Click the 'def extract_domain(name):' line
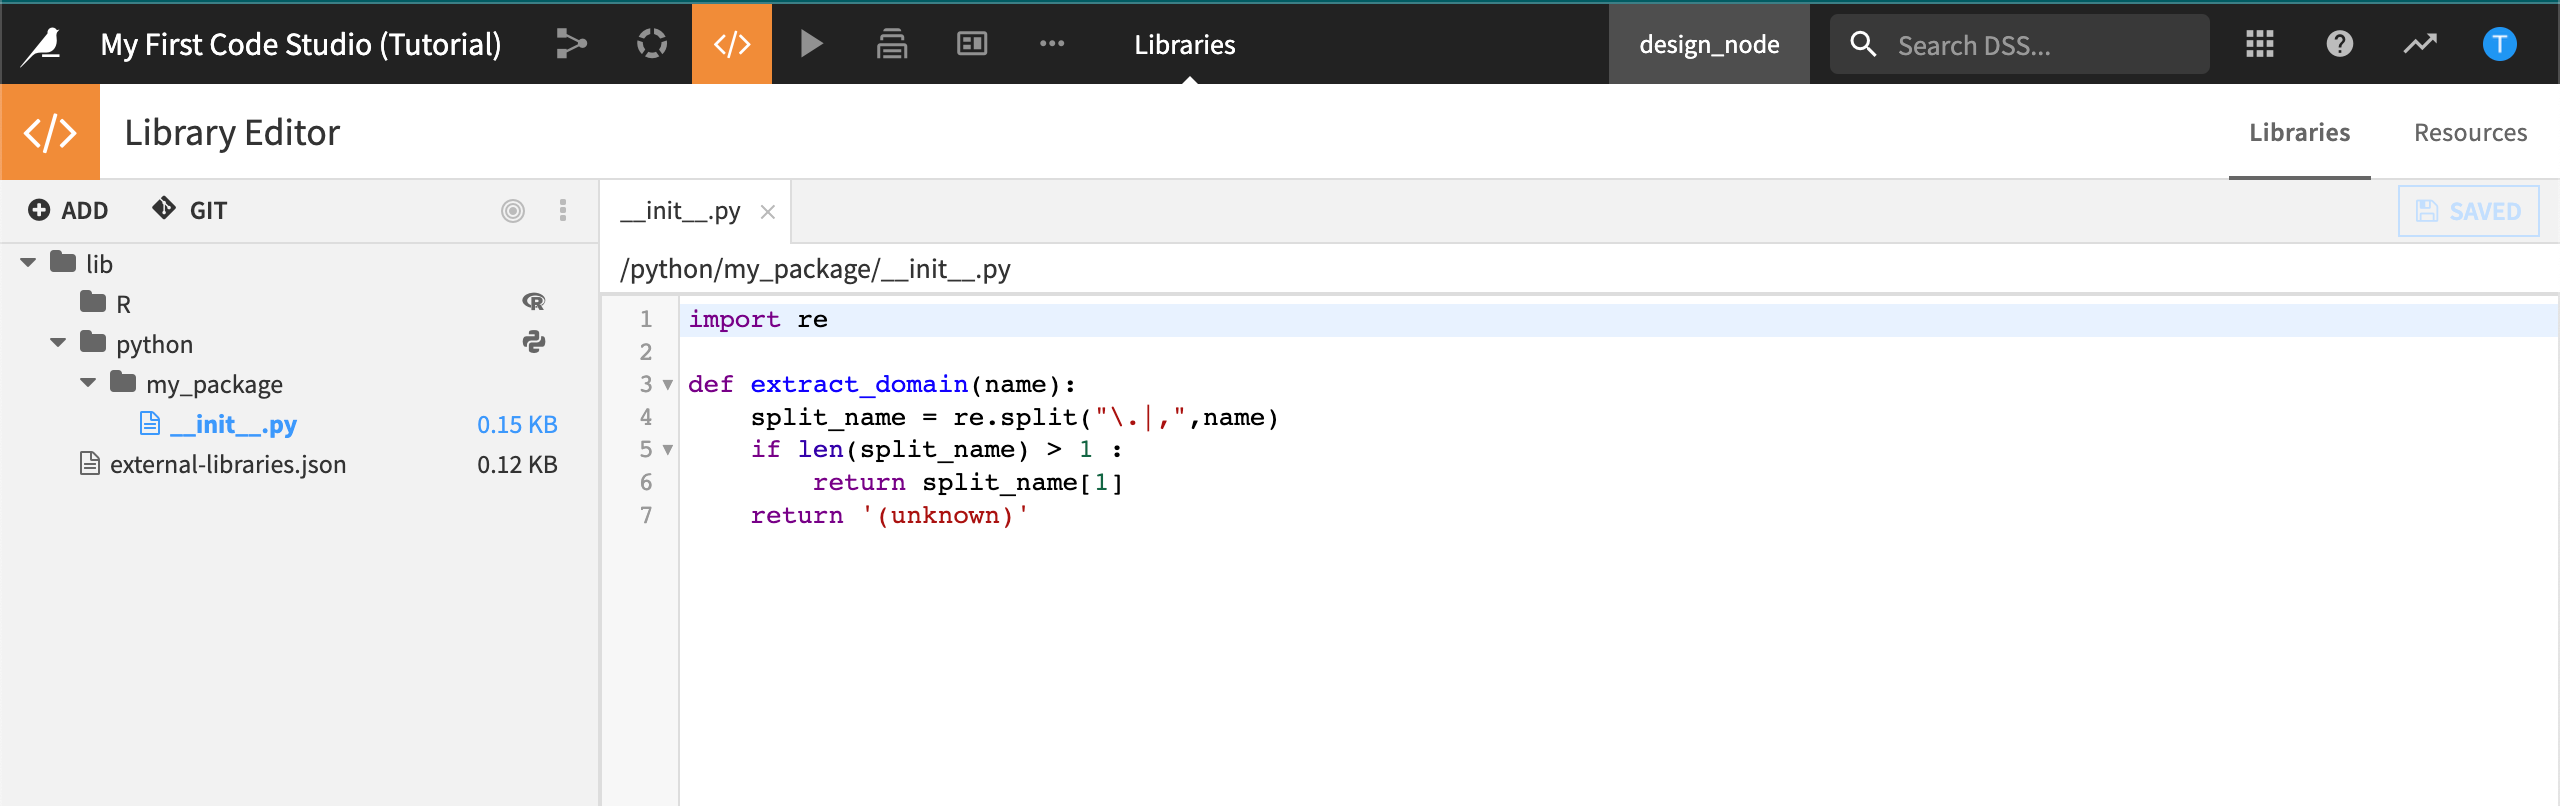Screen dimensions: 2560x806 click(x=882, y=385)
